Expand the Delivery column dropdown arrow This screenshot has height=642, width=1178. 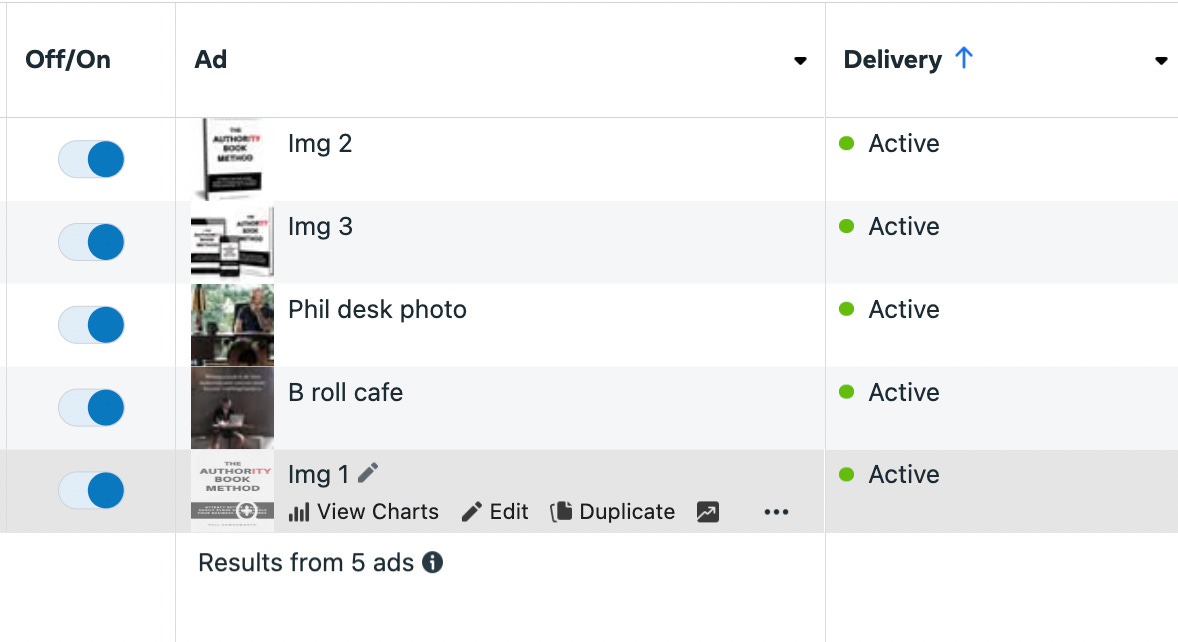pos(1161,61)
